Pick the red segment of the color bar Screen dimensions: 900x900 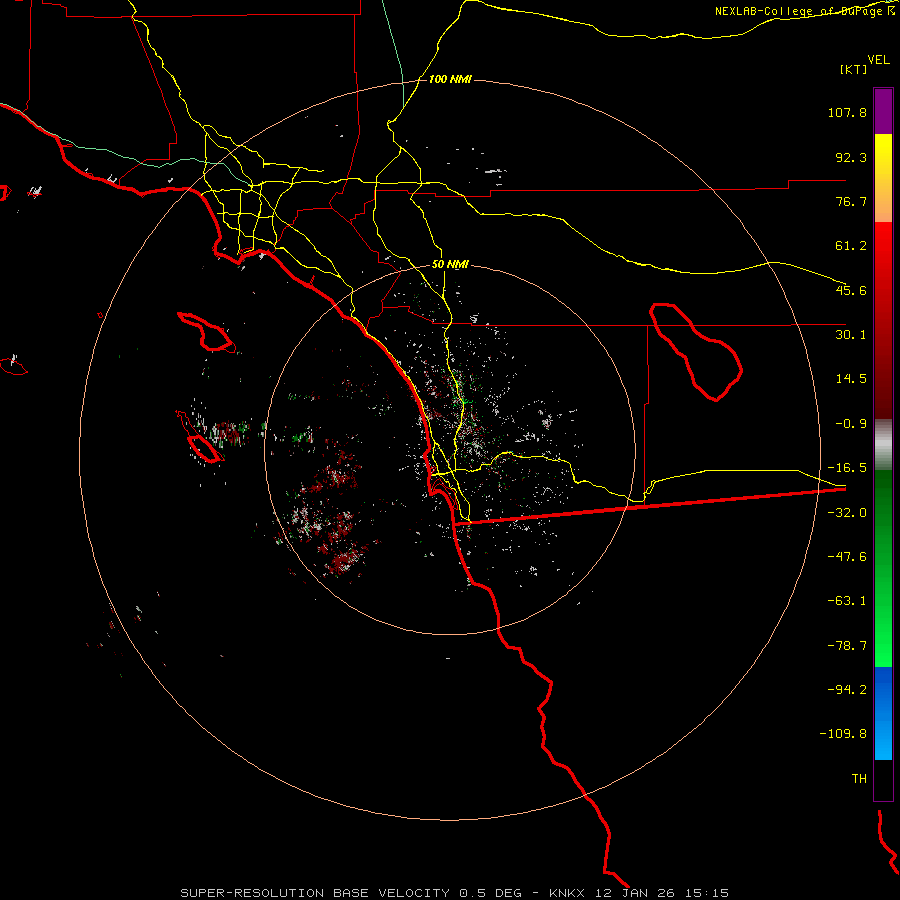(883, 320)
